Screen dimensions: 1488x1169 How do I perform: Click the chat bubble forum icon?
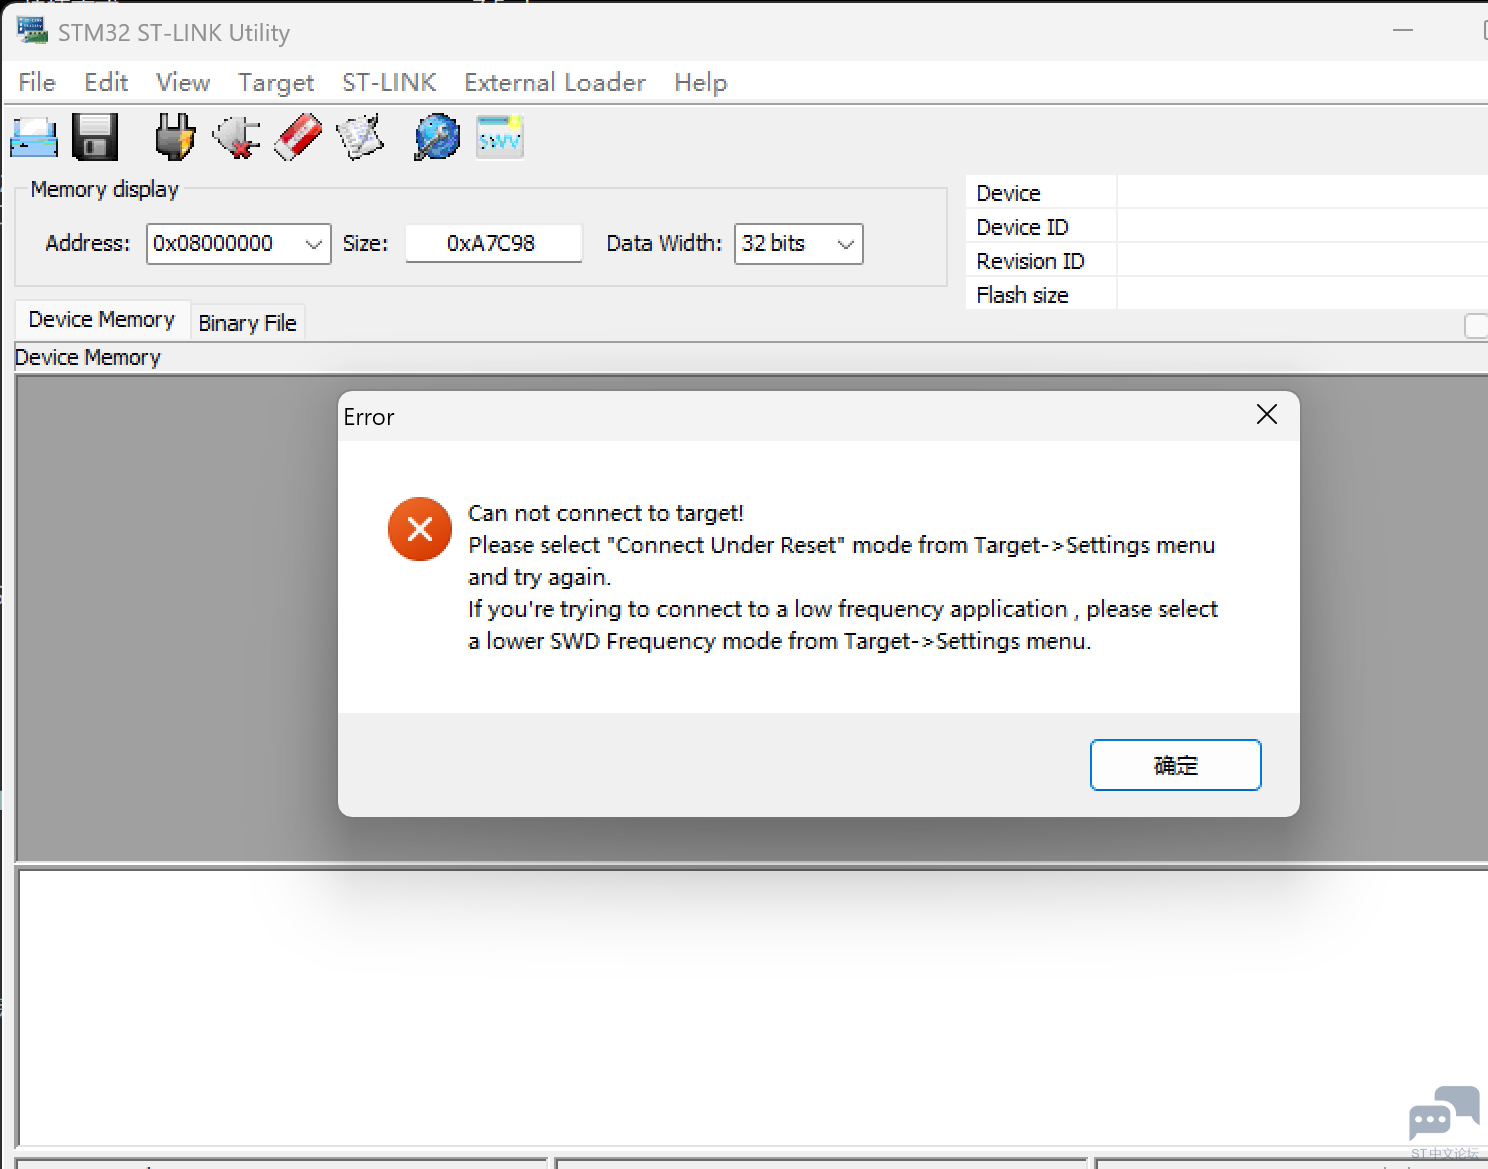(1444, 1112)
